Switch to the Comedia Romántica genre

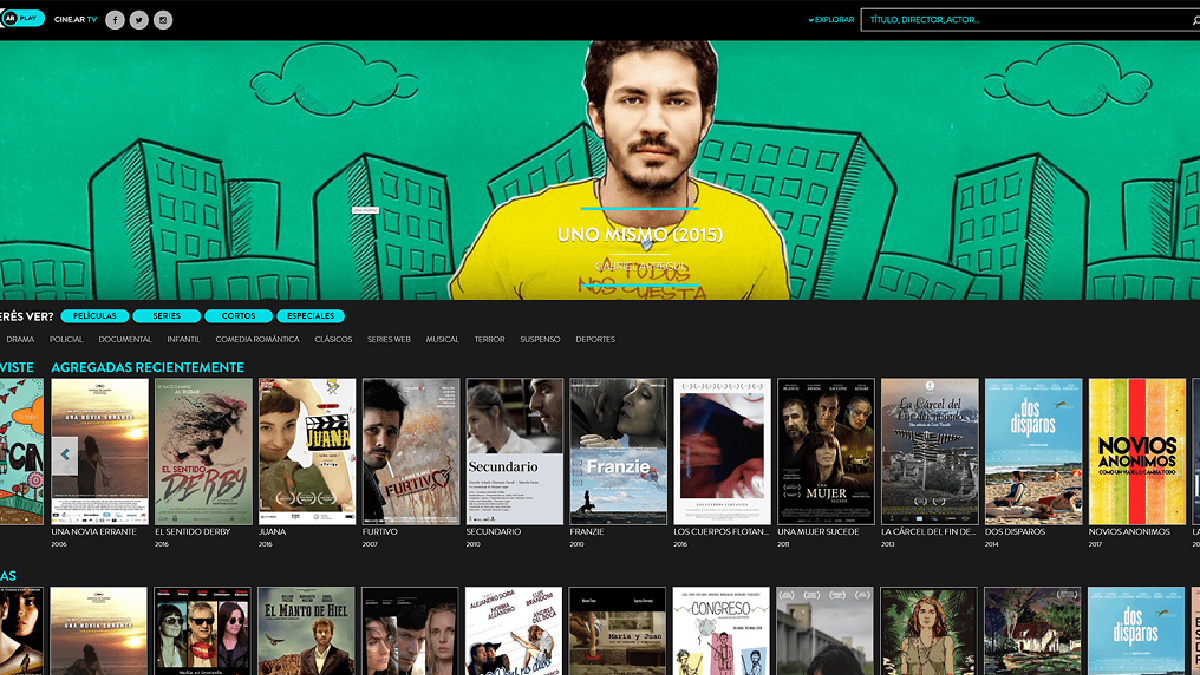click(x=257, y=339)
